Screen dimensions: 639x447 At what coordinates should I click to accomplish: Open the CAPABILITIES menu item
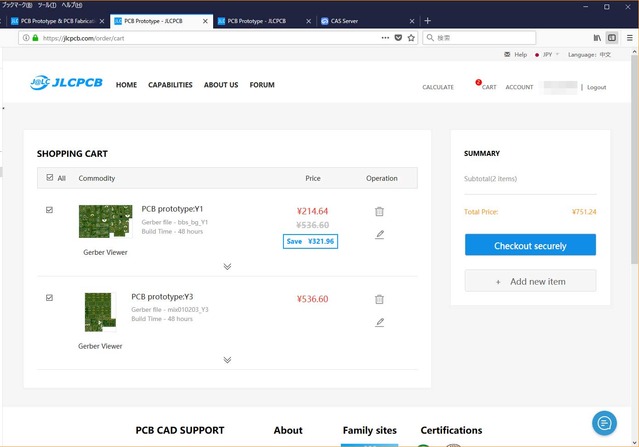coord(170,85)
